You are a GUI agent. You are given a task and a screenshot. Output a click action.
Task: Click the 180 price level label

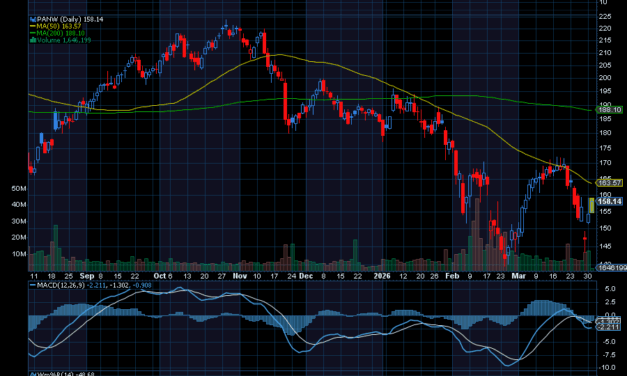(605, 133)
